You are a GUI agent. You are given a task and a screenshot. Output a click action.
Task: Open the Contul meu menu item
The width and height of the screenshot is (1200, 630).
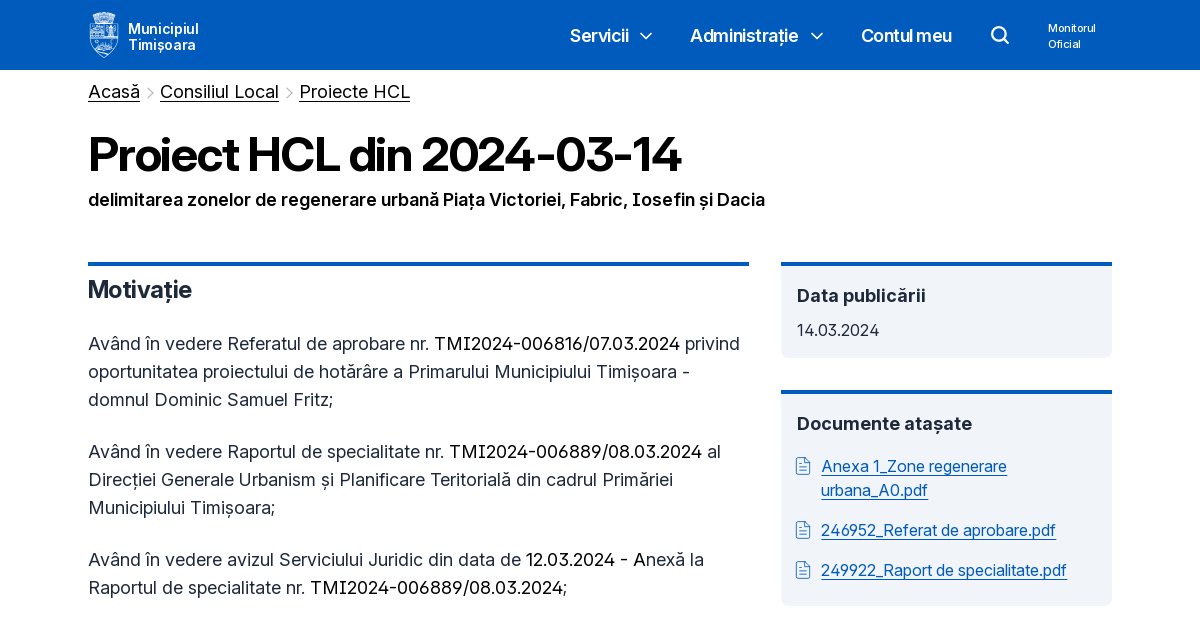tap(906, 36)
